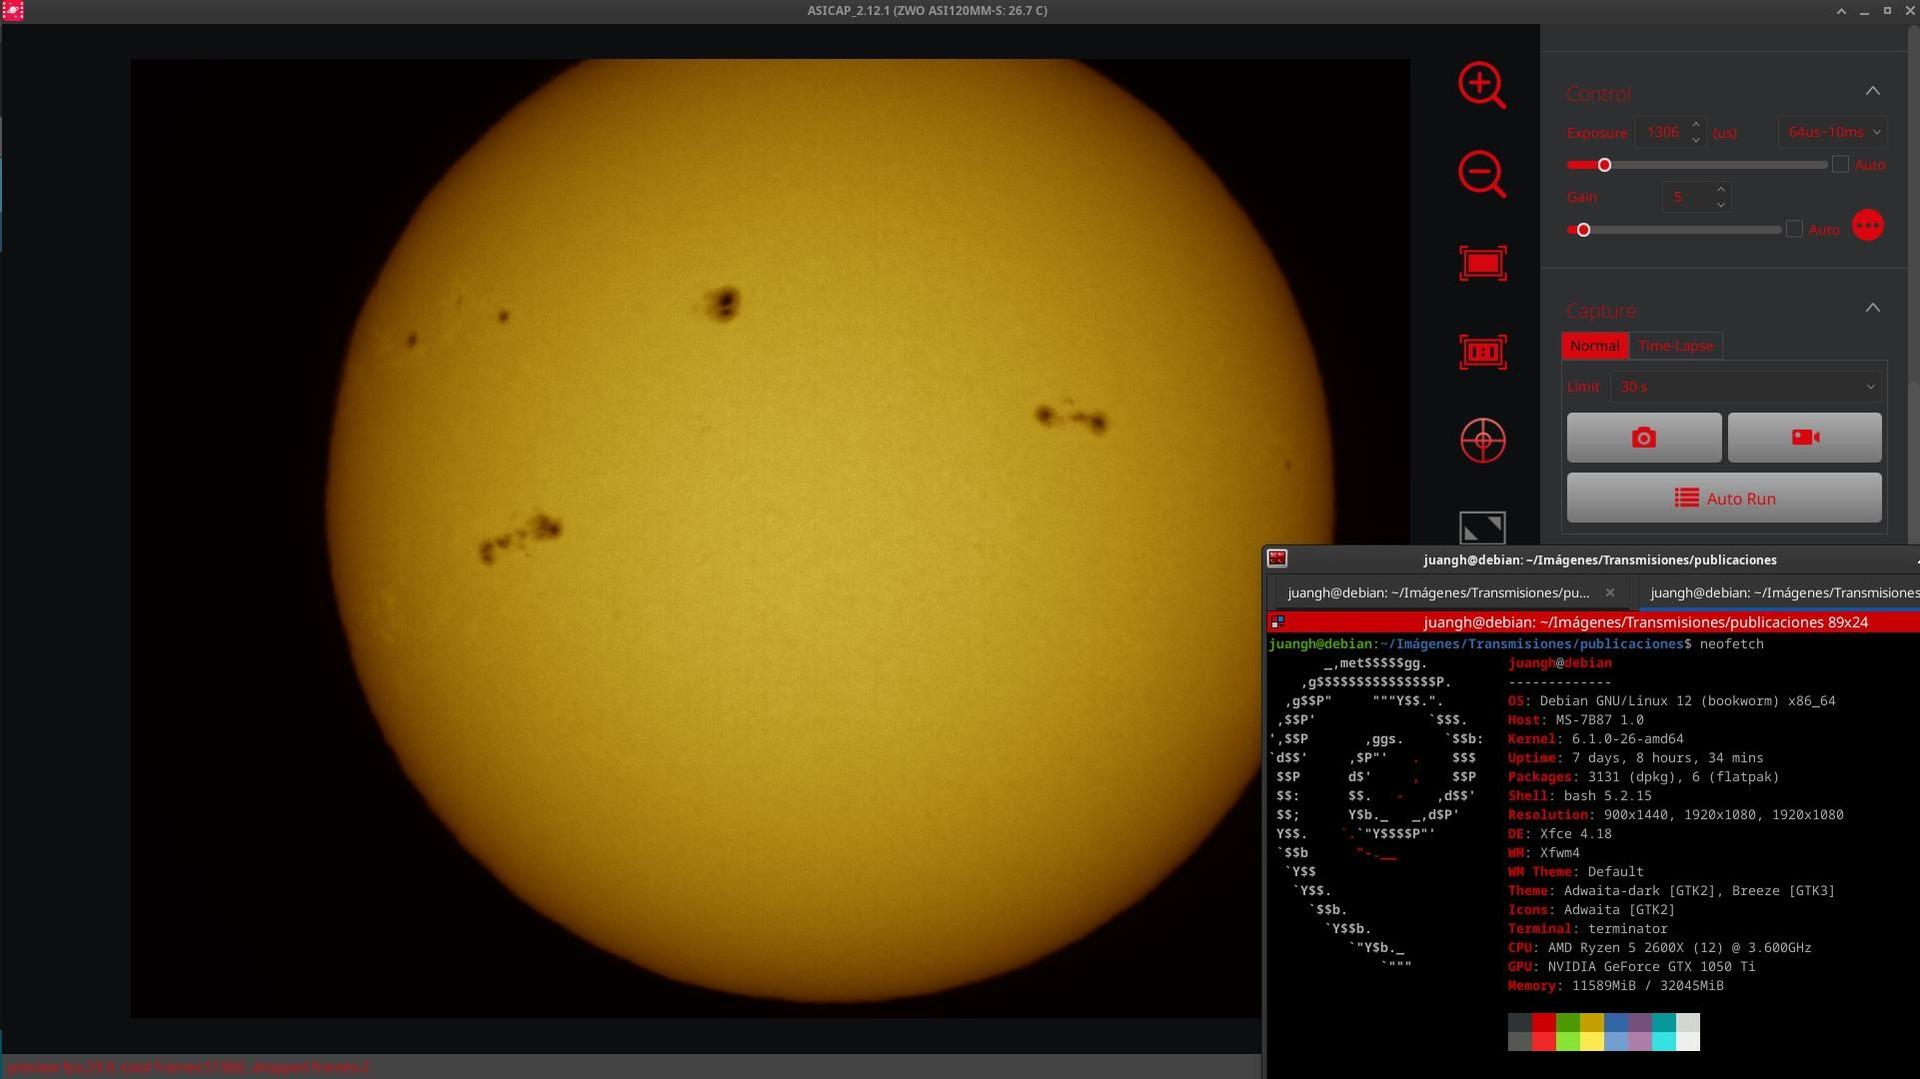Image resolution: width=1920 pixels, height=1079 pixels.
Task: Decrease the exposure value with the down arrow
Action: pyautogui.click(x=1695, y=140)
